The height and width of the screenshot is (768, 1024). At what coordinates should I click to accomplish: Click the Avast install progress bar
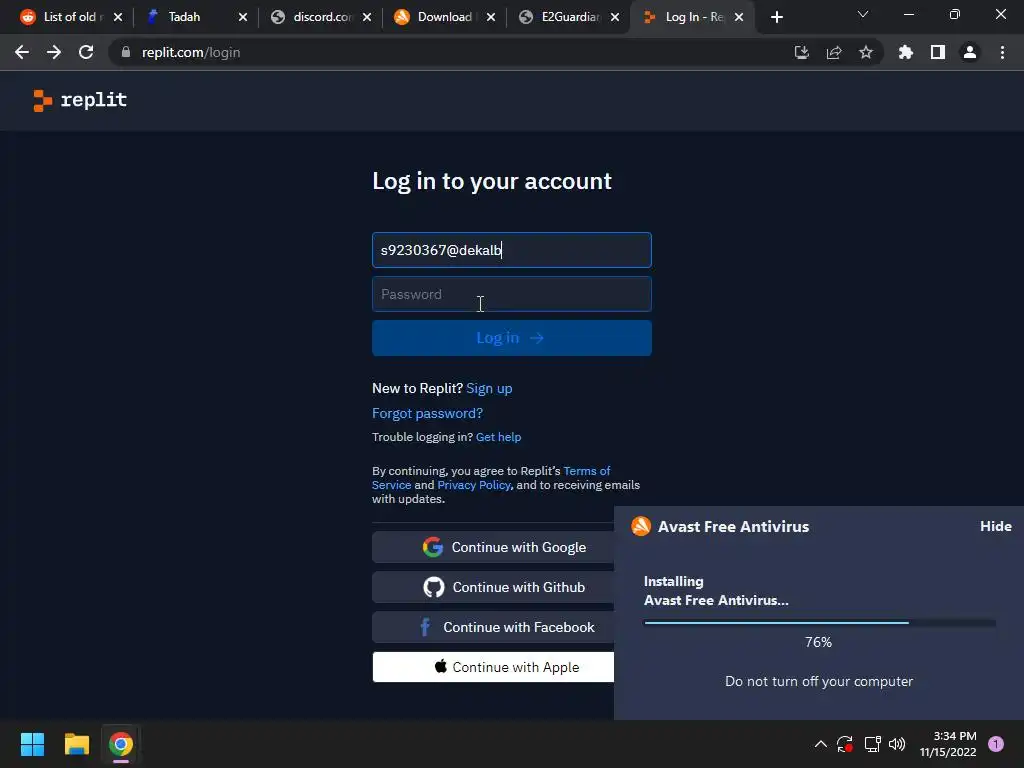[820, 623]
